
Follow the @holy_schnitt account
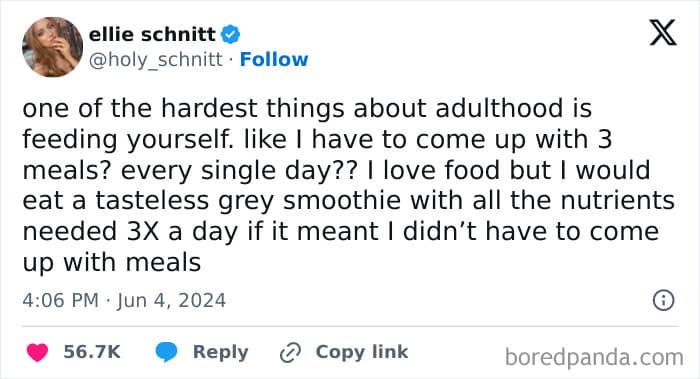coord(274,59)
